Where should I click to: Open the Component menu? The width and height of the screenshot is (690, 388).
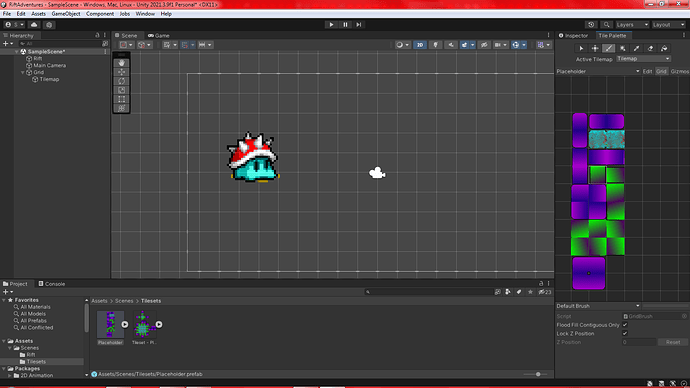100,14
